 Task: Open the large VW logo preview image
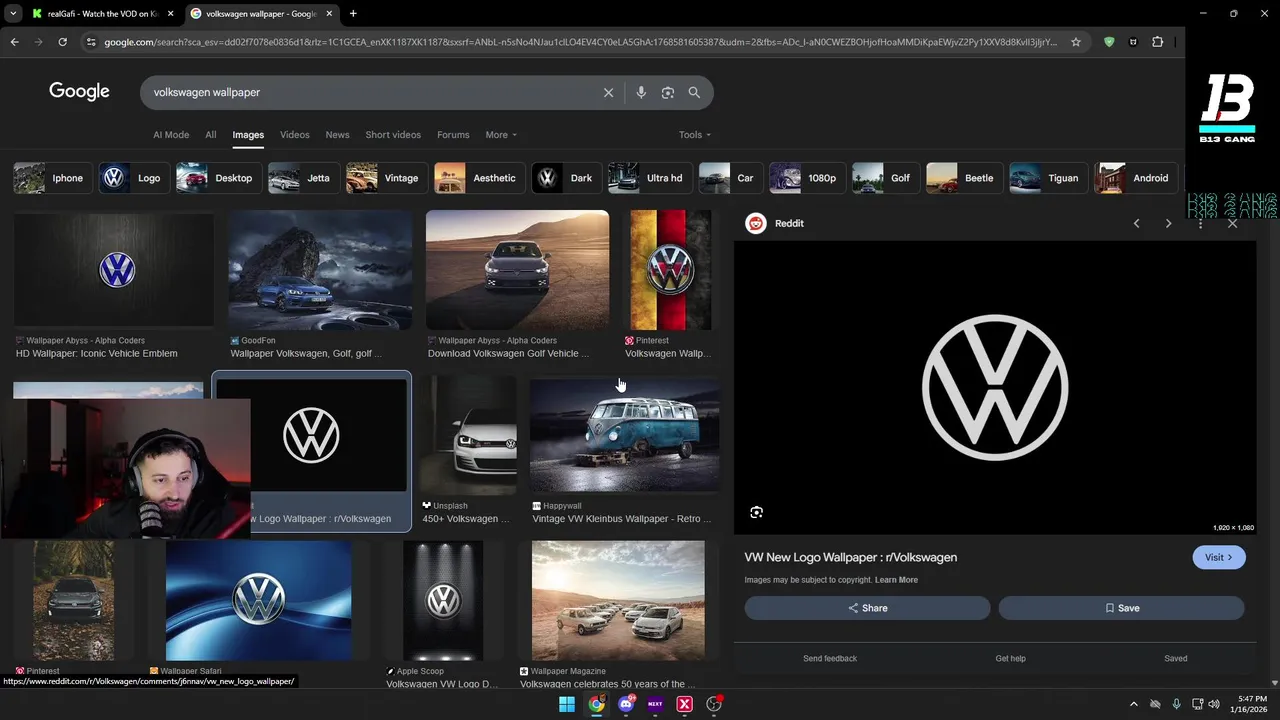pyautogui.click(x=995, y=388)
